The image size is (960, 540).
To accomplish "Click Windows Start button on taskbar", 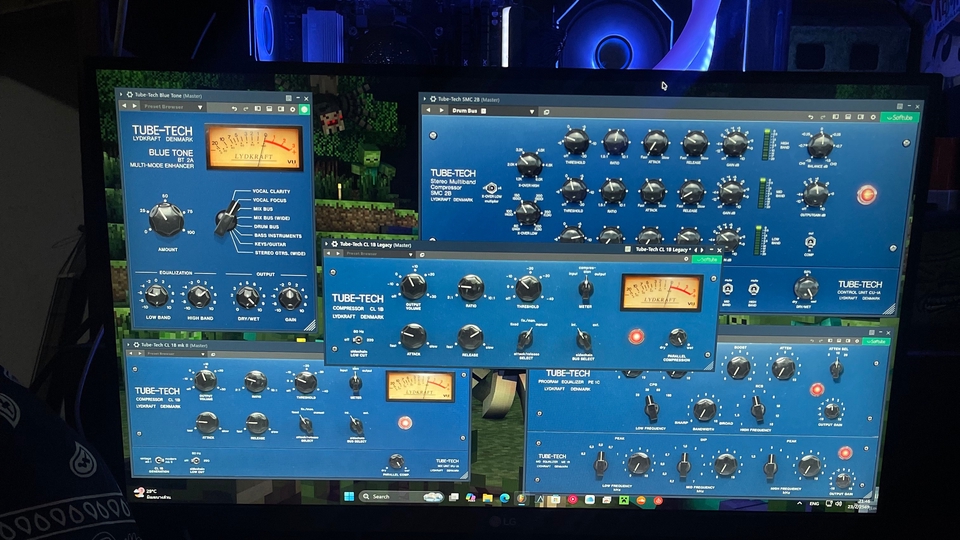I will (x=349, y=496).
